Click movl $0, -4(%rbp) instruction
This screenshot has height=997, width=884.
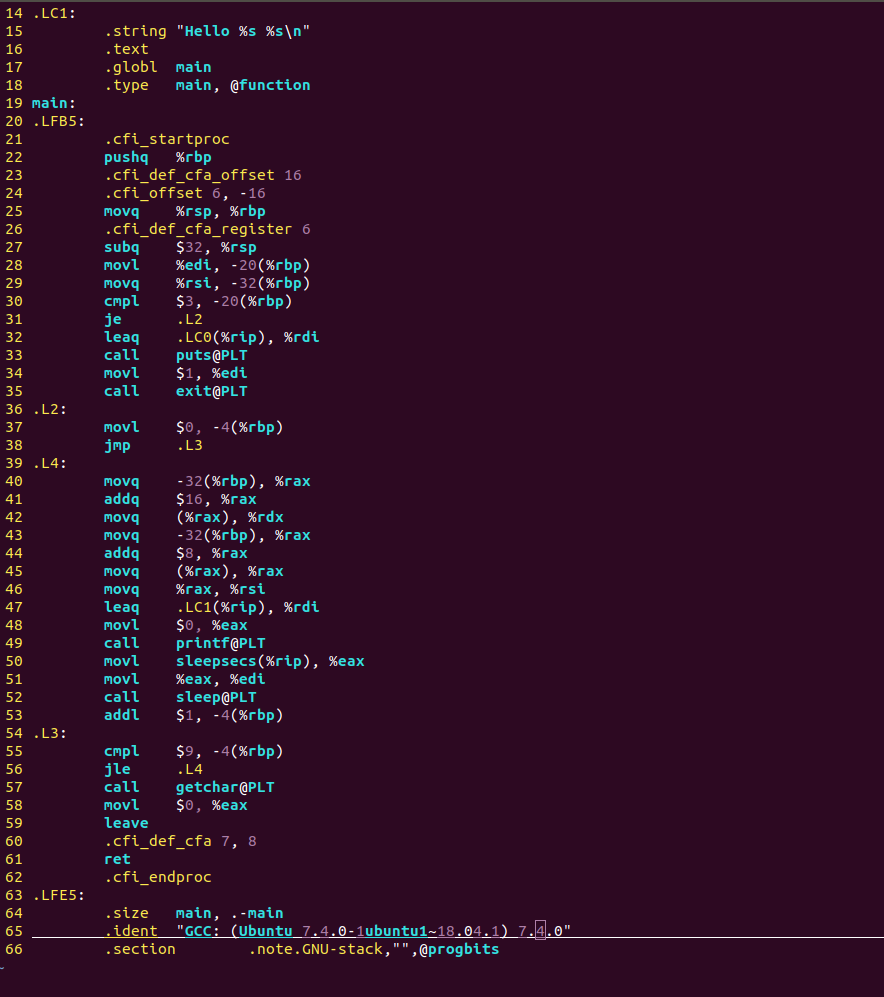coord(194,427)
